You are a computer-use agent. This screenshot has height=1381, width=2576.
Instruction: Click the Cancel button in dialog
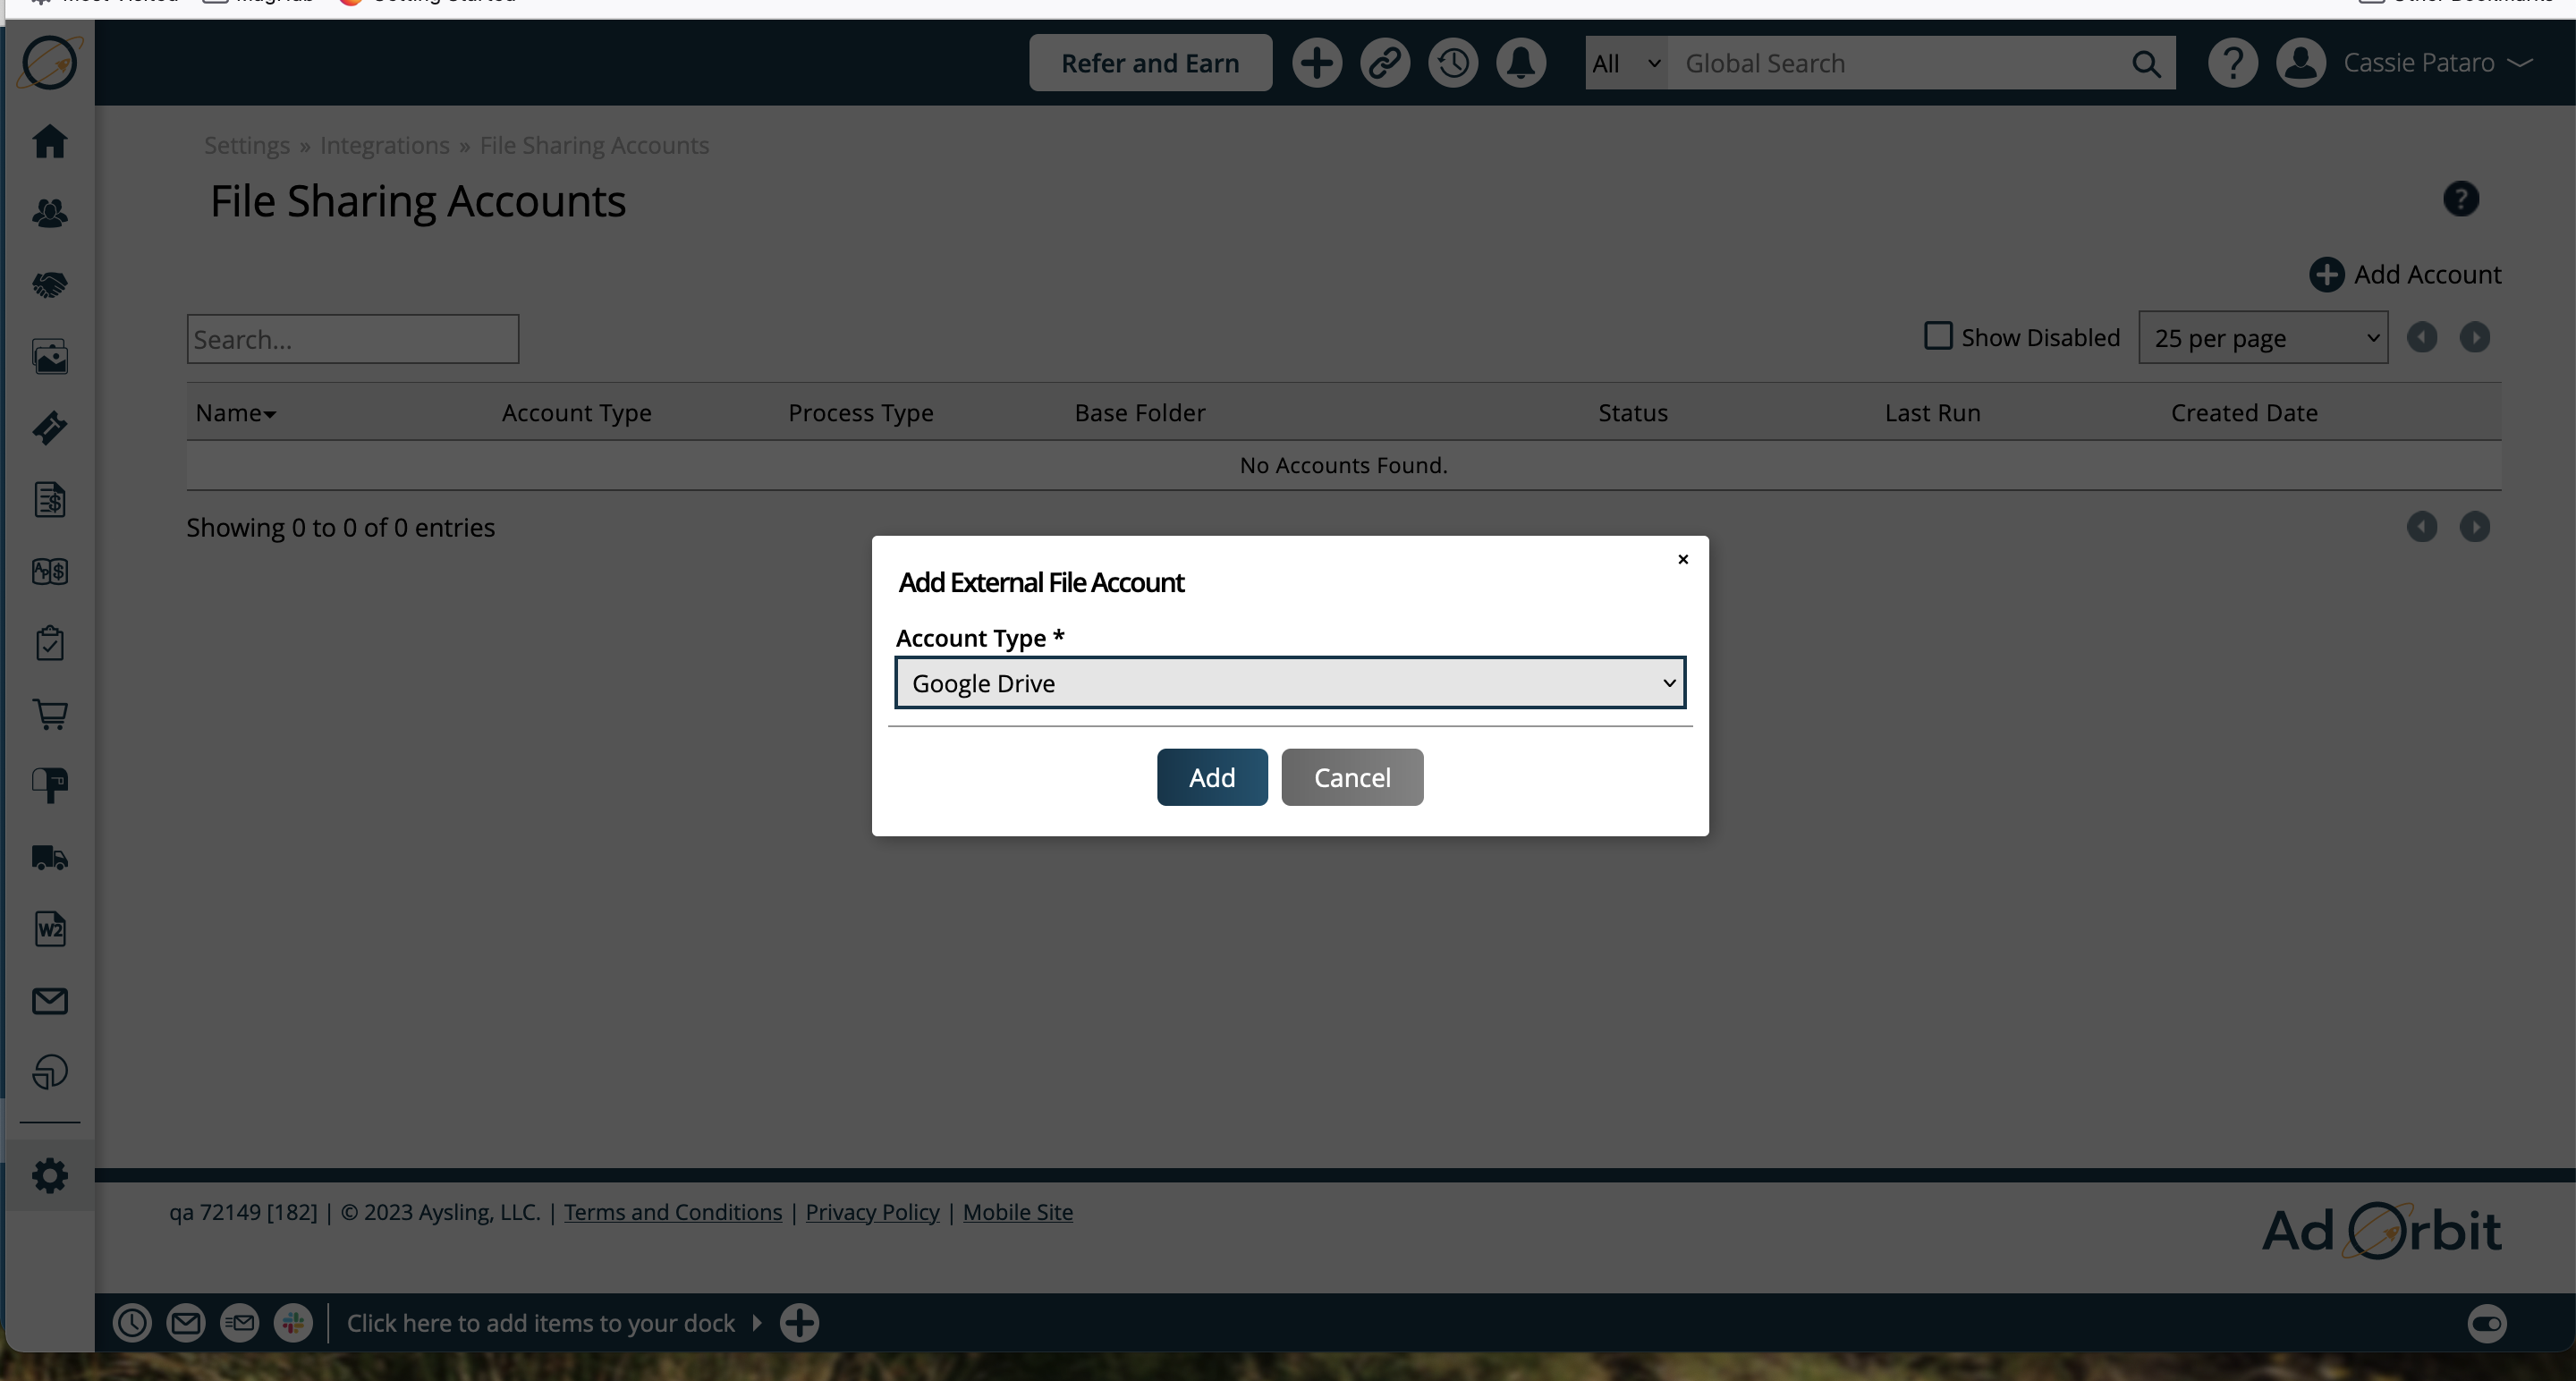click(x=1351, y=777)
